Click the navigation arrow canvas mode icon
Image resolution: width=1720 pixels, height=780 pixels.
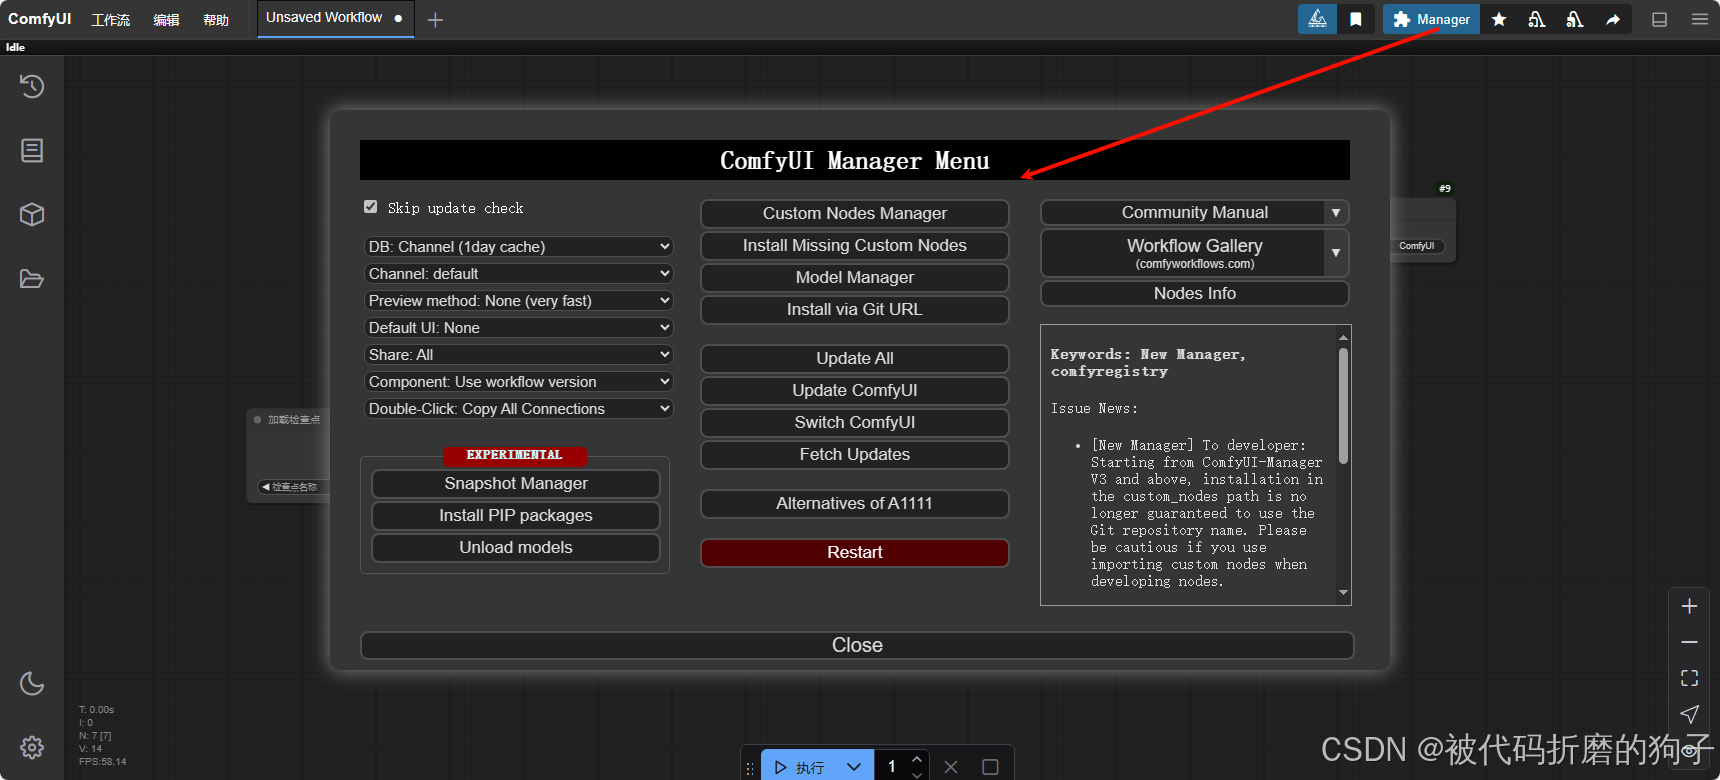(1689, 714)
